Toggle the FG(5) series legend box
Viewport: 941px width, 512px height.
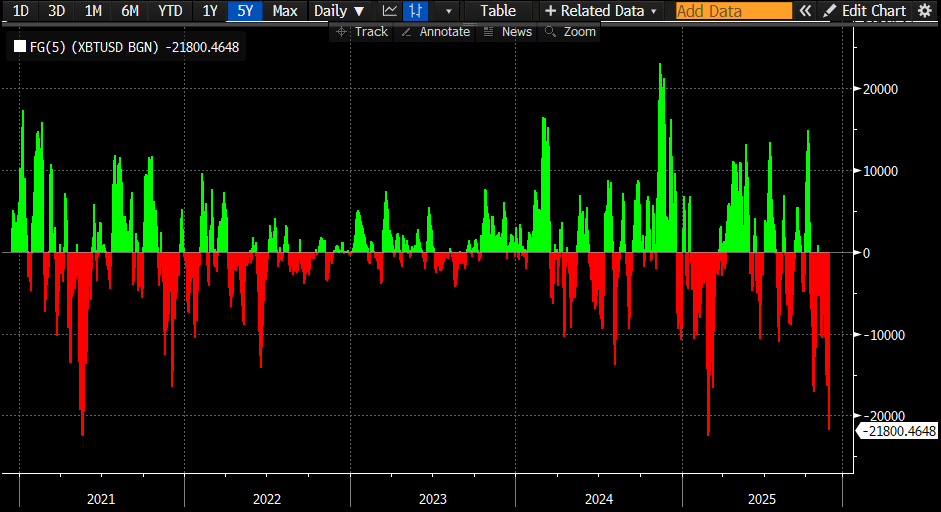(20, 47)
